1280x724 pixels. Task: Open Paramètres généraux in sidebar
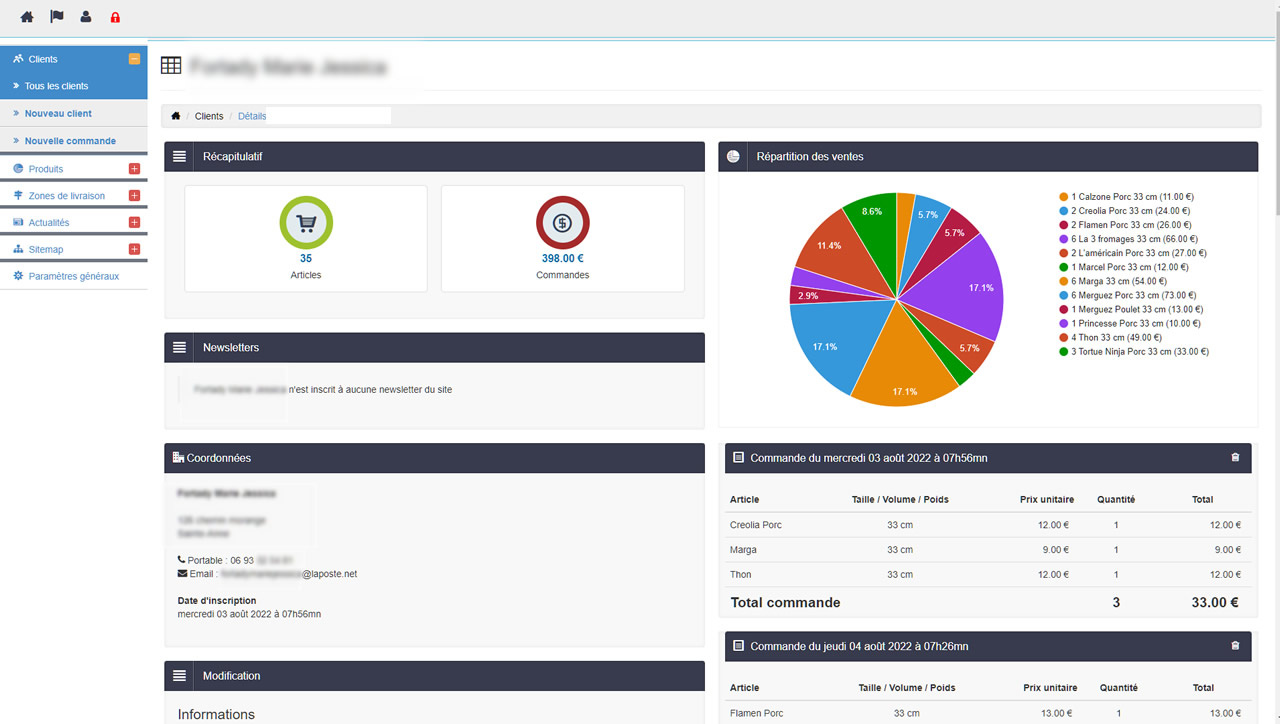pos(73,276)
